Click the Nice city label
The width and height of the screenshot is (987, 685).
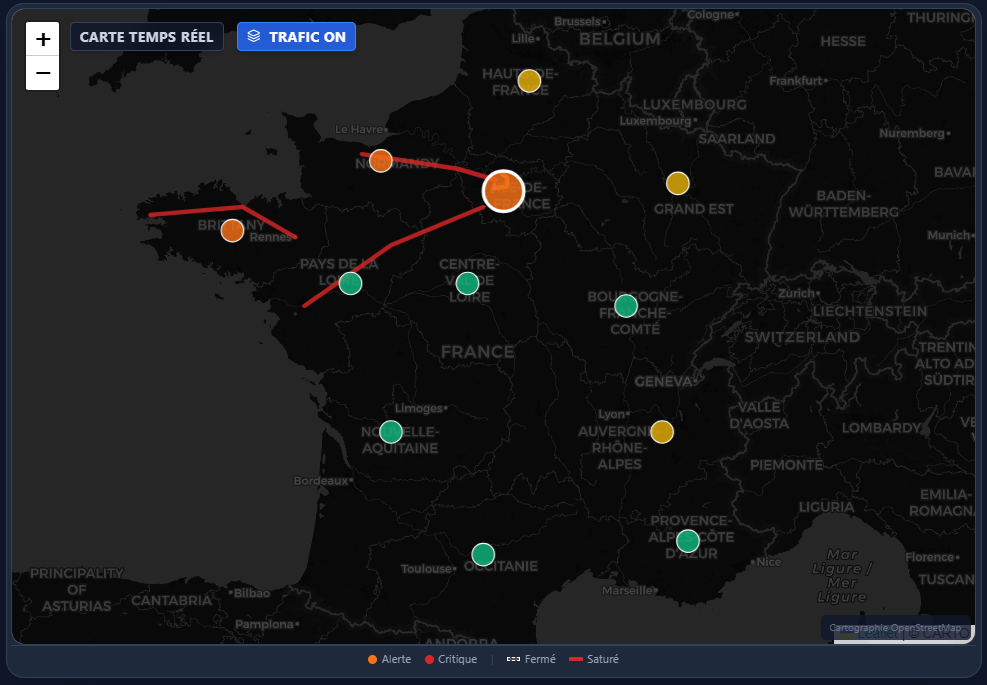(x=769, y=562)
